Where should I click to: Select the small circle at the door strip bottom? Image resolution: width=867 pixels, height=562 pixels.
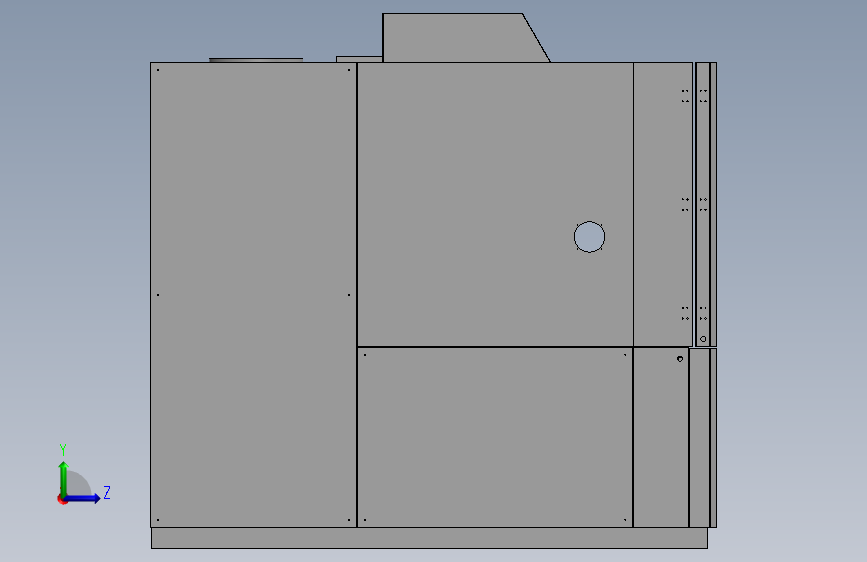click(703, 339)
